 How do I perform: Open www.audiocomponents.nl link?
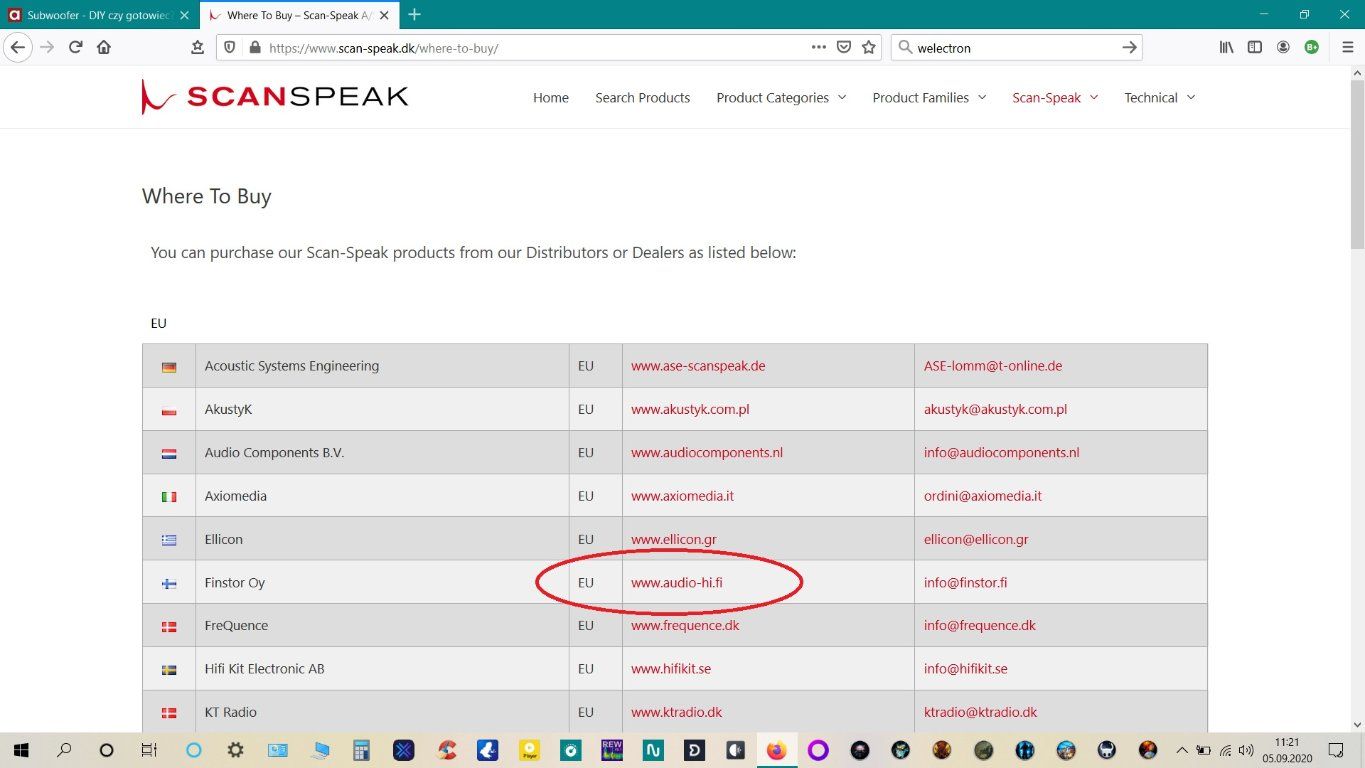[x=707, y=452]
